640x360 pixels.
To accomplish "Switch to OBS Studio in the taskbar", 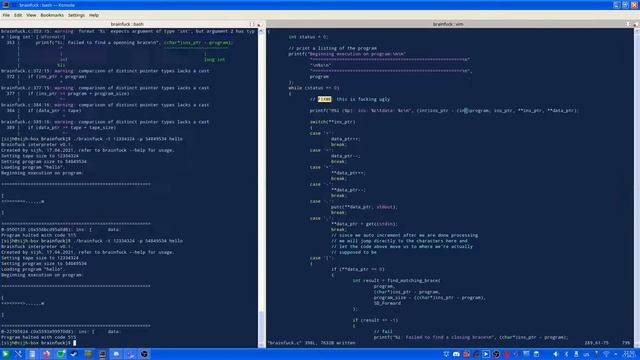I will (144, 354).
